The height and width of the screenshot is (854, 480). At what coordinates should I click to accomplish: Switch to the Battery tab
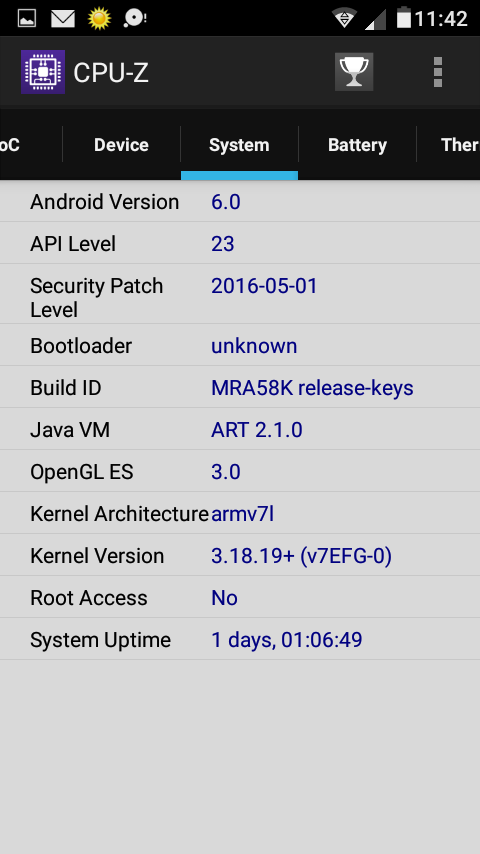(x=357, y=145)
